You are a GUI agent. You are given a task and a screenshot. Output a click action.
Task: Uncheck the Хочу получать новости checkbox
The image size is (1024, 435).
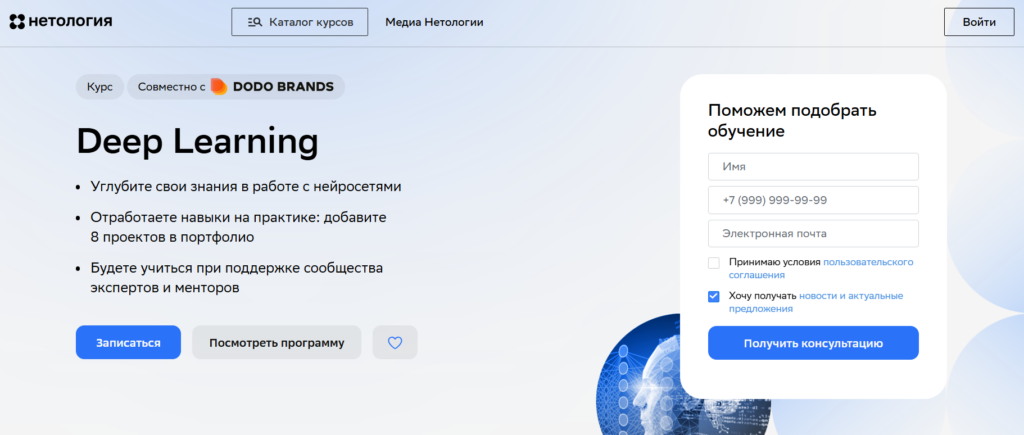(x=714, y=297)
